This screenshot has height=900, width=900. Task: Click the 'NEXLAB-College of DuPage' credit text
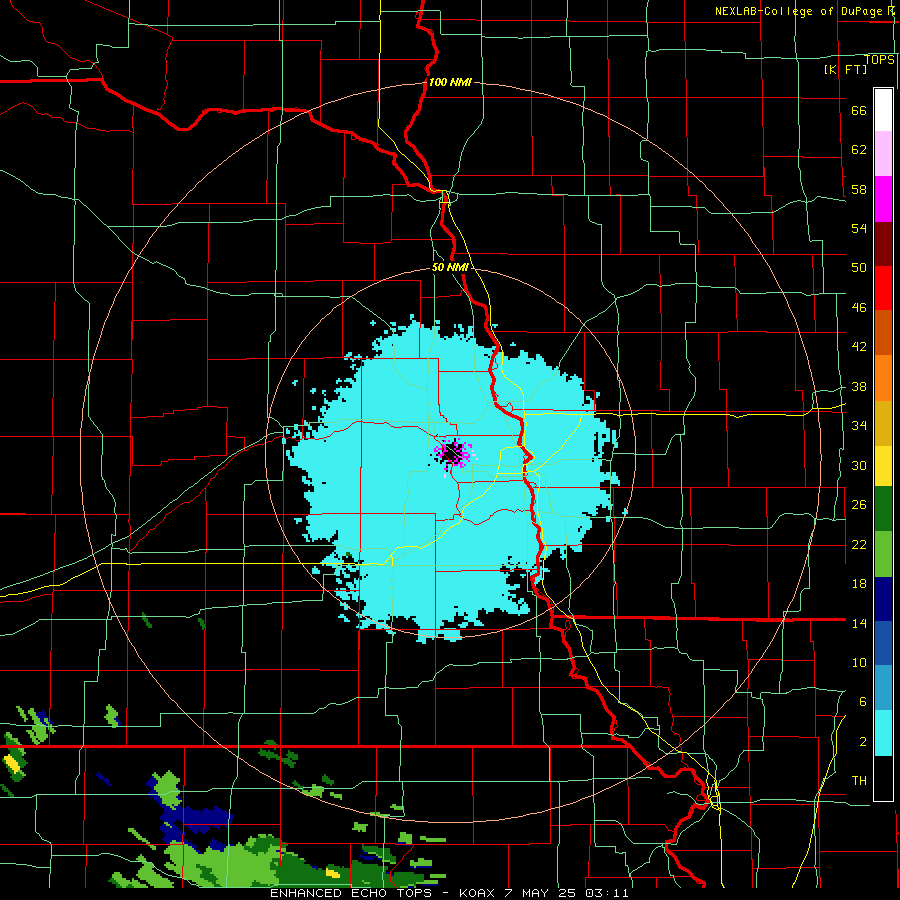point(798,11)
